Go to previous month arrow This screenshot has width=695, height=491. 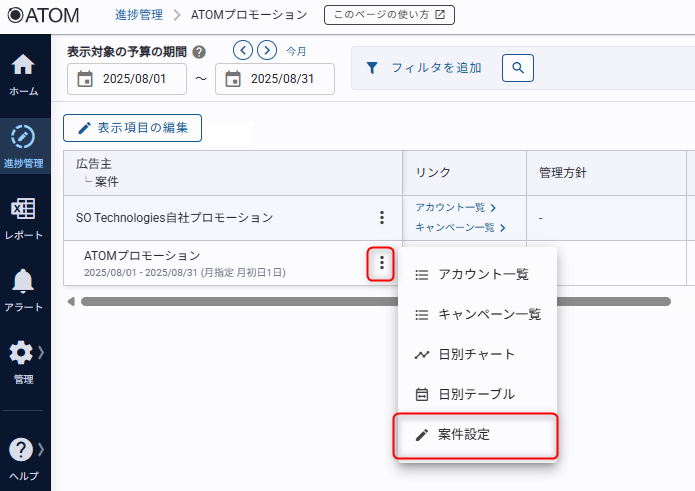pos(243,50)
